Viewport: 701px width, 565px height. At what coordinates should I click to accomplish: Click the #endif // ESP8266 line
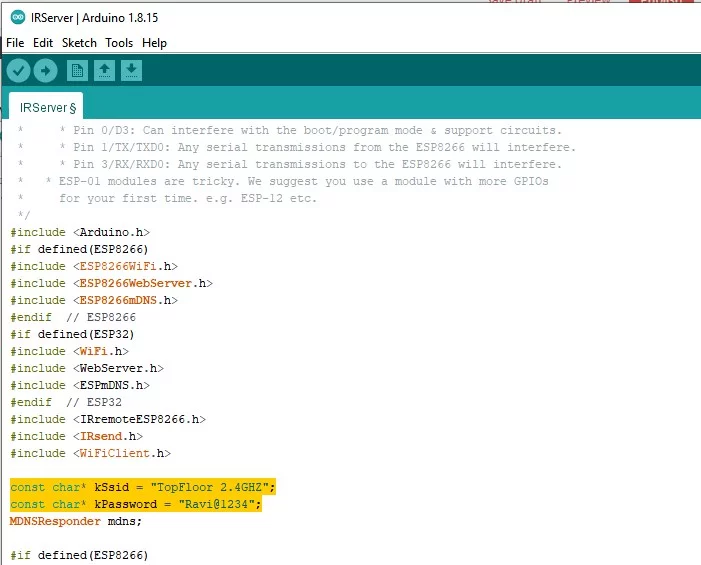pos(73,317)
